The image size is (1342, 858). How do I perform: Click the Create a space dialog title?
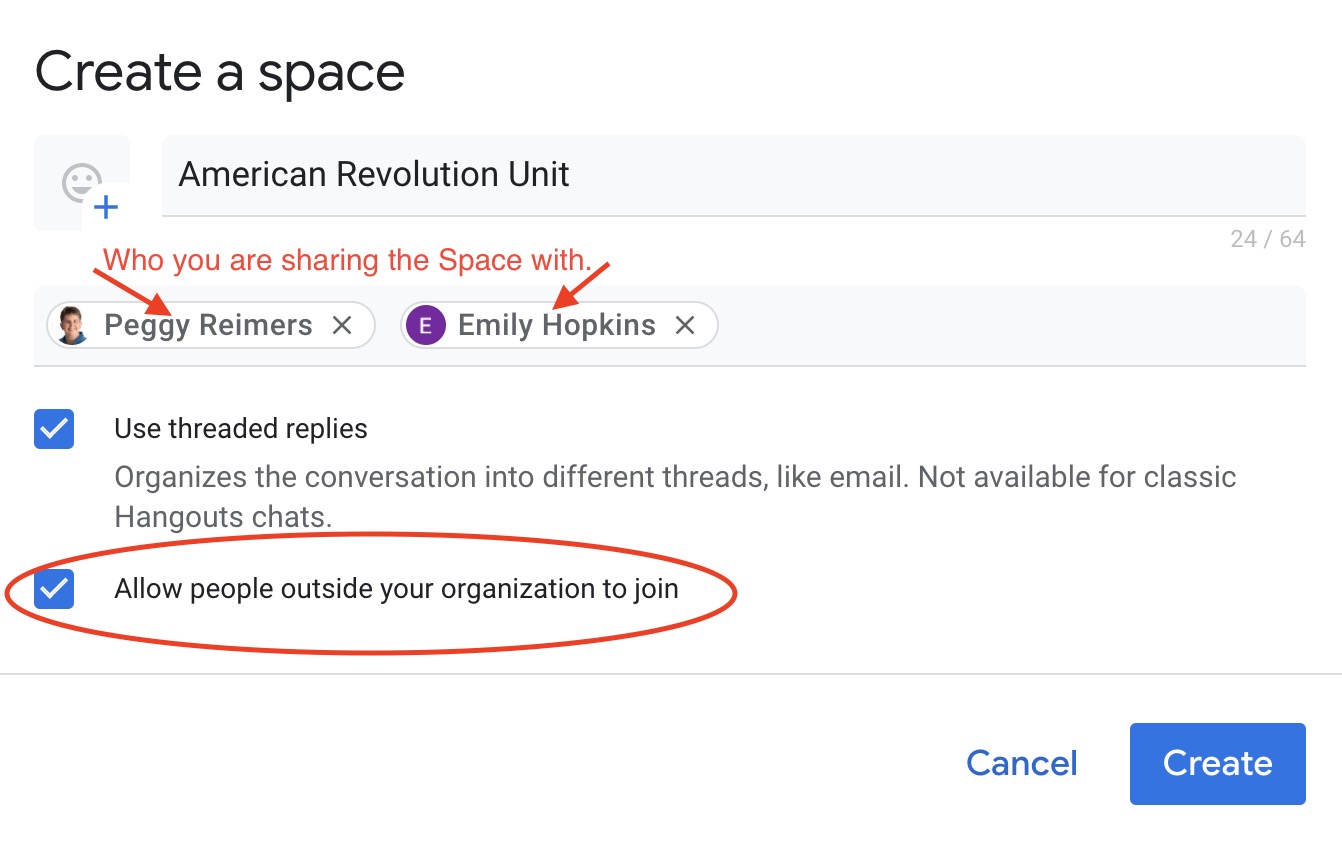coord(220,71)
